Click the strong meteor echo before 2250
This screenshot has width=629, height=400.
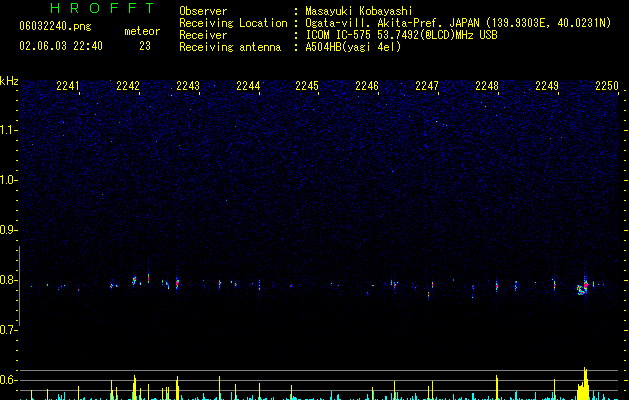[583, 286]
